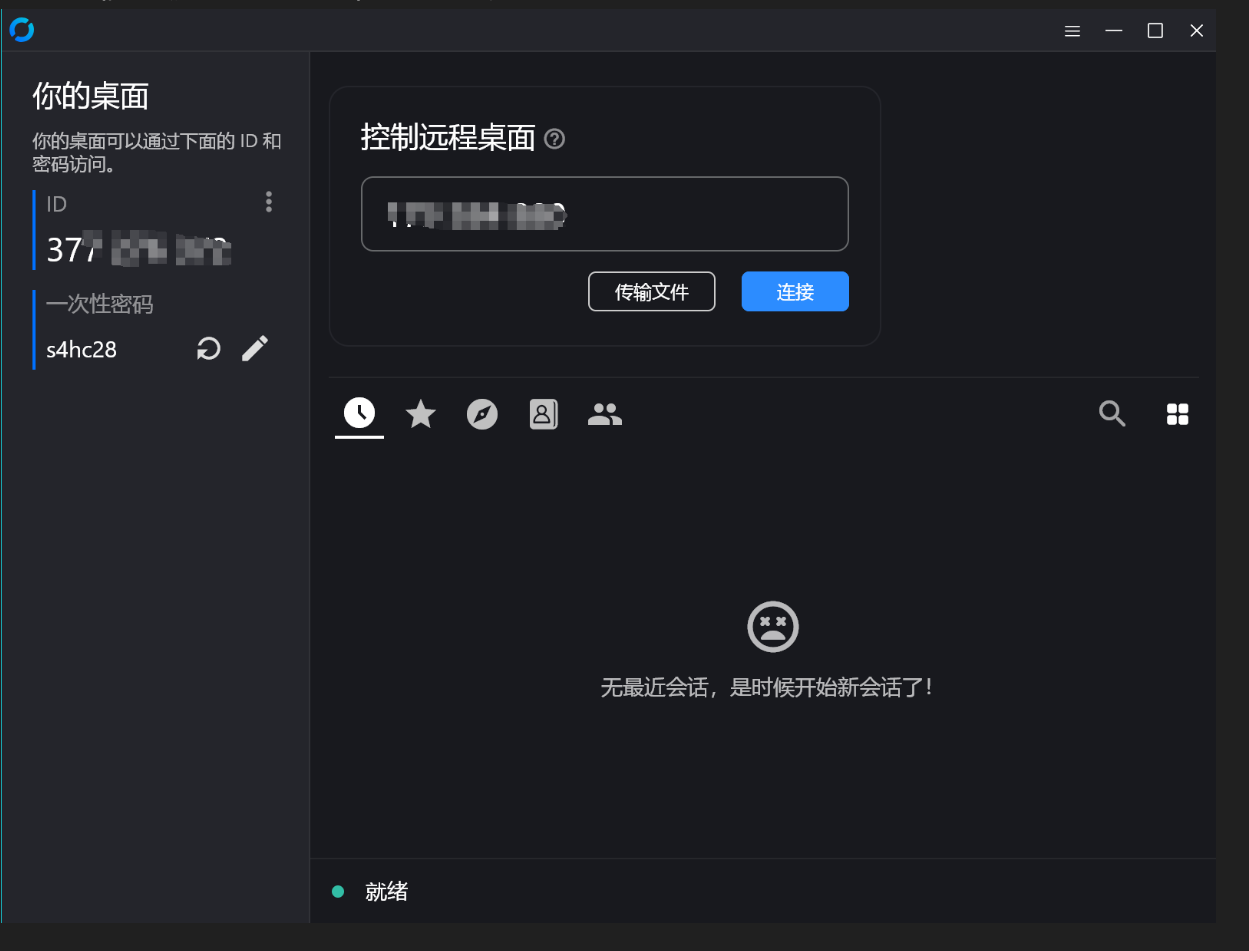
Task: Edit the one-time password with pencil
Action: 255,349
